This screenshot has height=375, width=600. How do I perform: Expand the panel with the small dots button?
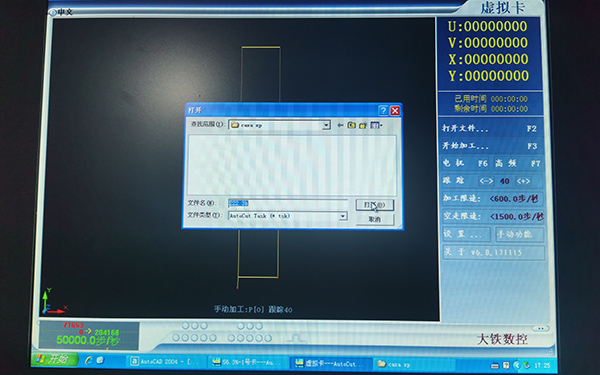[540, 328]
